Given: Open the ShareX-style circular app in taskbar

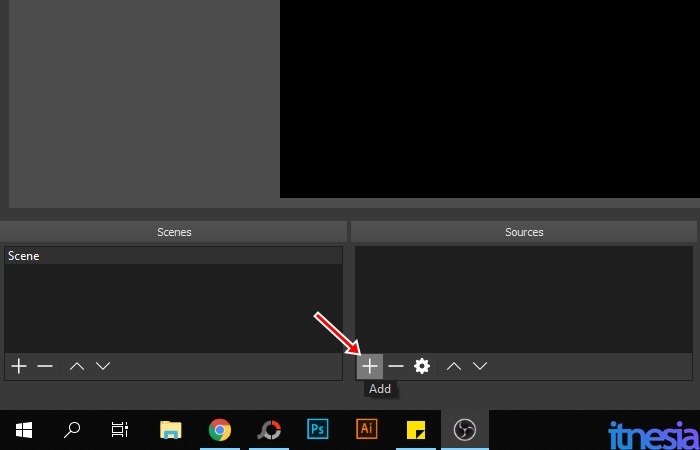Looking at the screenshot, I should [x=269, y=430].
